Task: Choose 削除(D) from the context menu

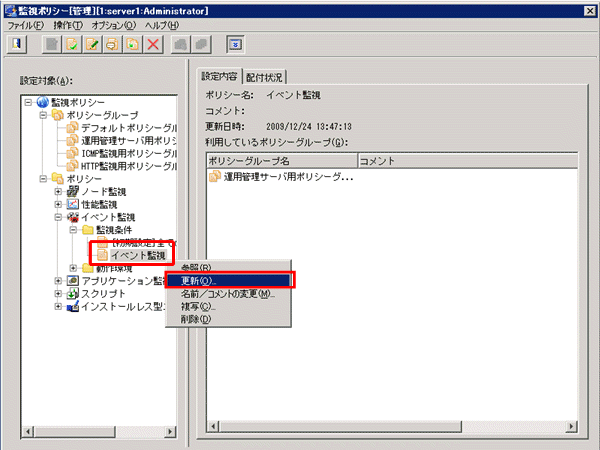Action: pyautogui.click(x=196, y=320)
